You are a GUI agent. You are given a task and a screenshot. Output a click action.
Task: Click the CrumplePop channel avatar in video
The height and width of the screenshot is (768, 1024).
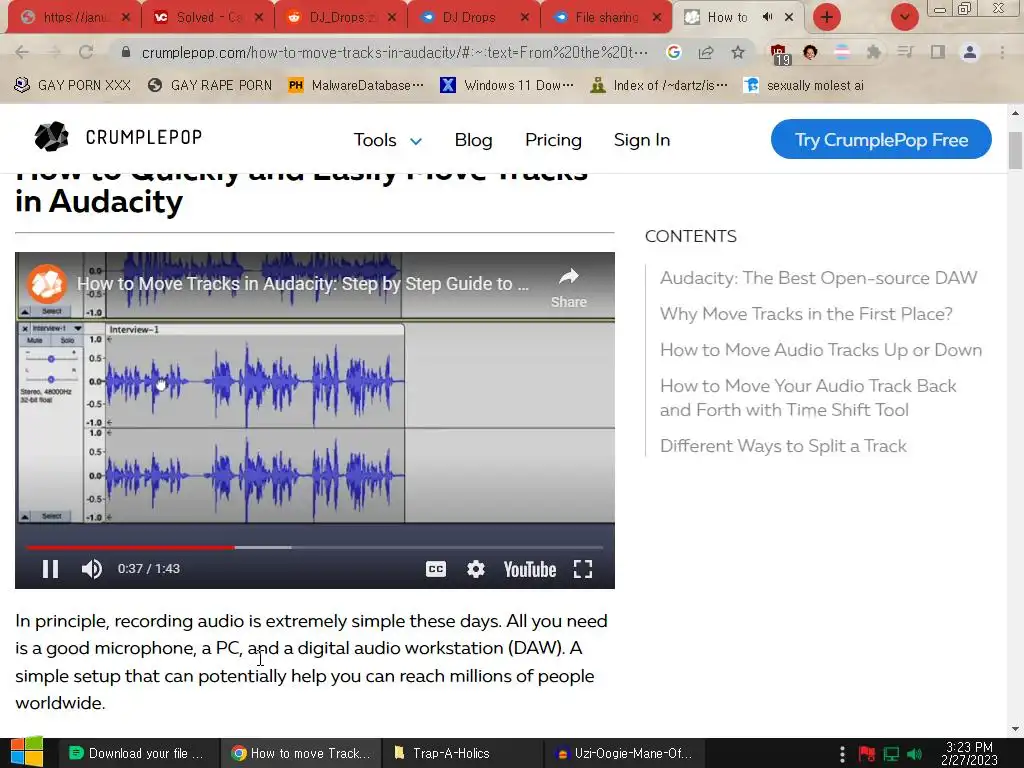[46, 283]
